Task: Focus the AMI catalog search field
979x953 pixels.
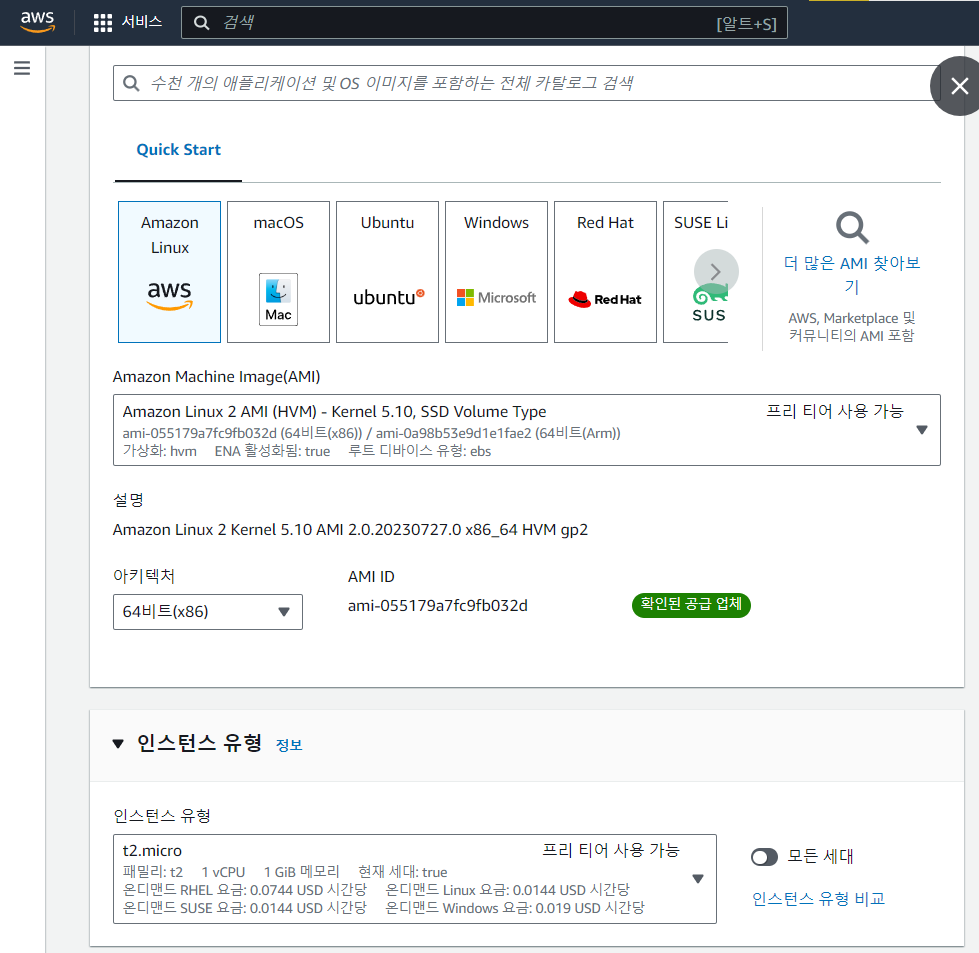Action: tap(526, 83)
